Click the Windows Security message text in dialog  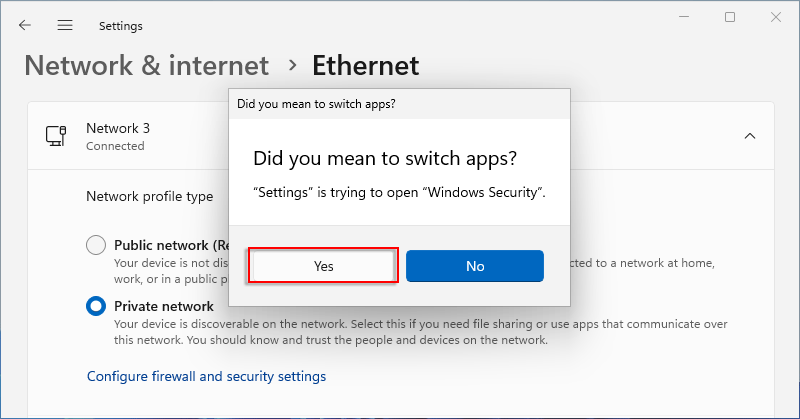click(399, 192)
